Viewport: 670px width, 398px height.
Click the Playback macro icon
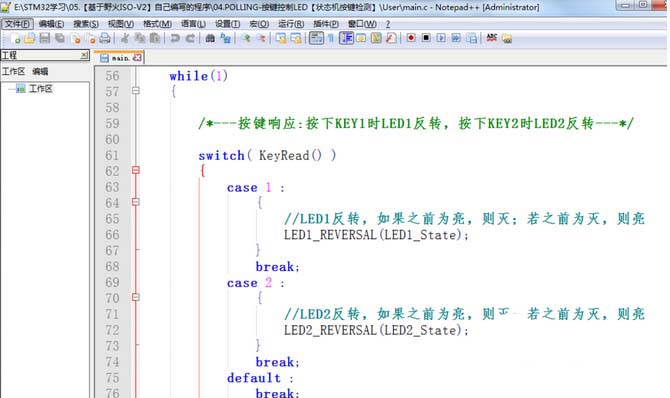click(441, 38)
